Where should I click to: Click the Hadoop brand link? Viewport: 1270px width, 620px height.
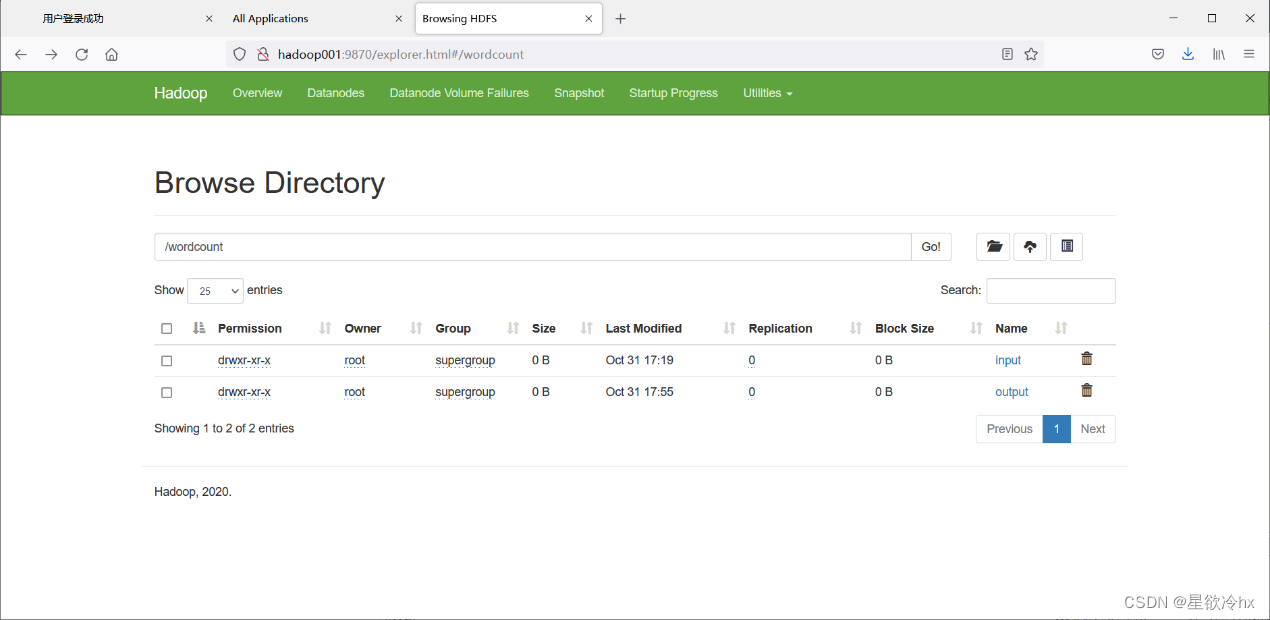click(x=180, y=93)
